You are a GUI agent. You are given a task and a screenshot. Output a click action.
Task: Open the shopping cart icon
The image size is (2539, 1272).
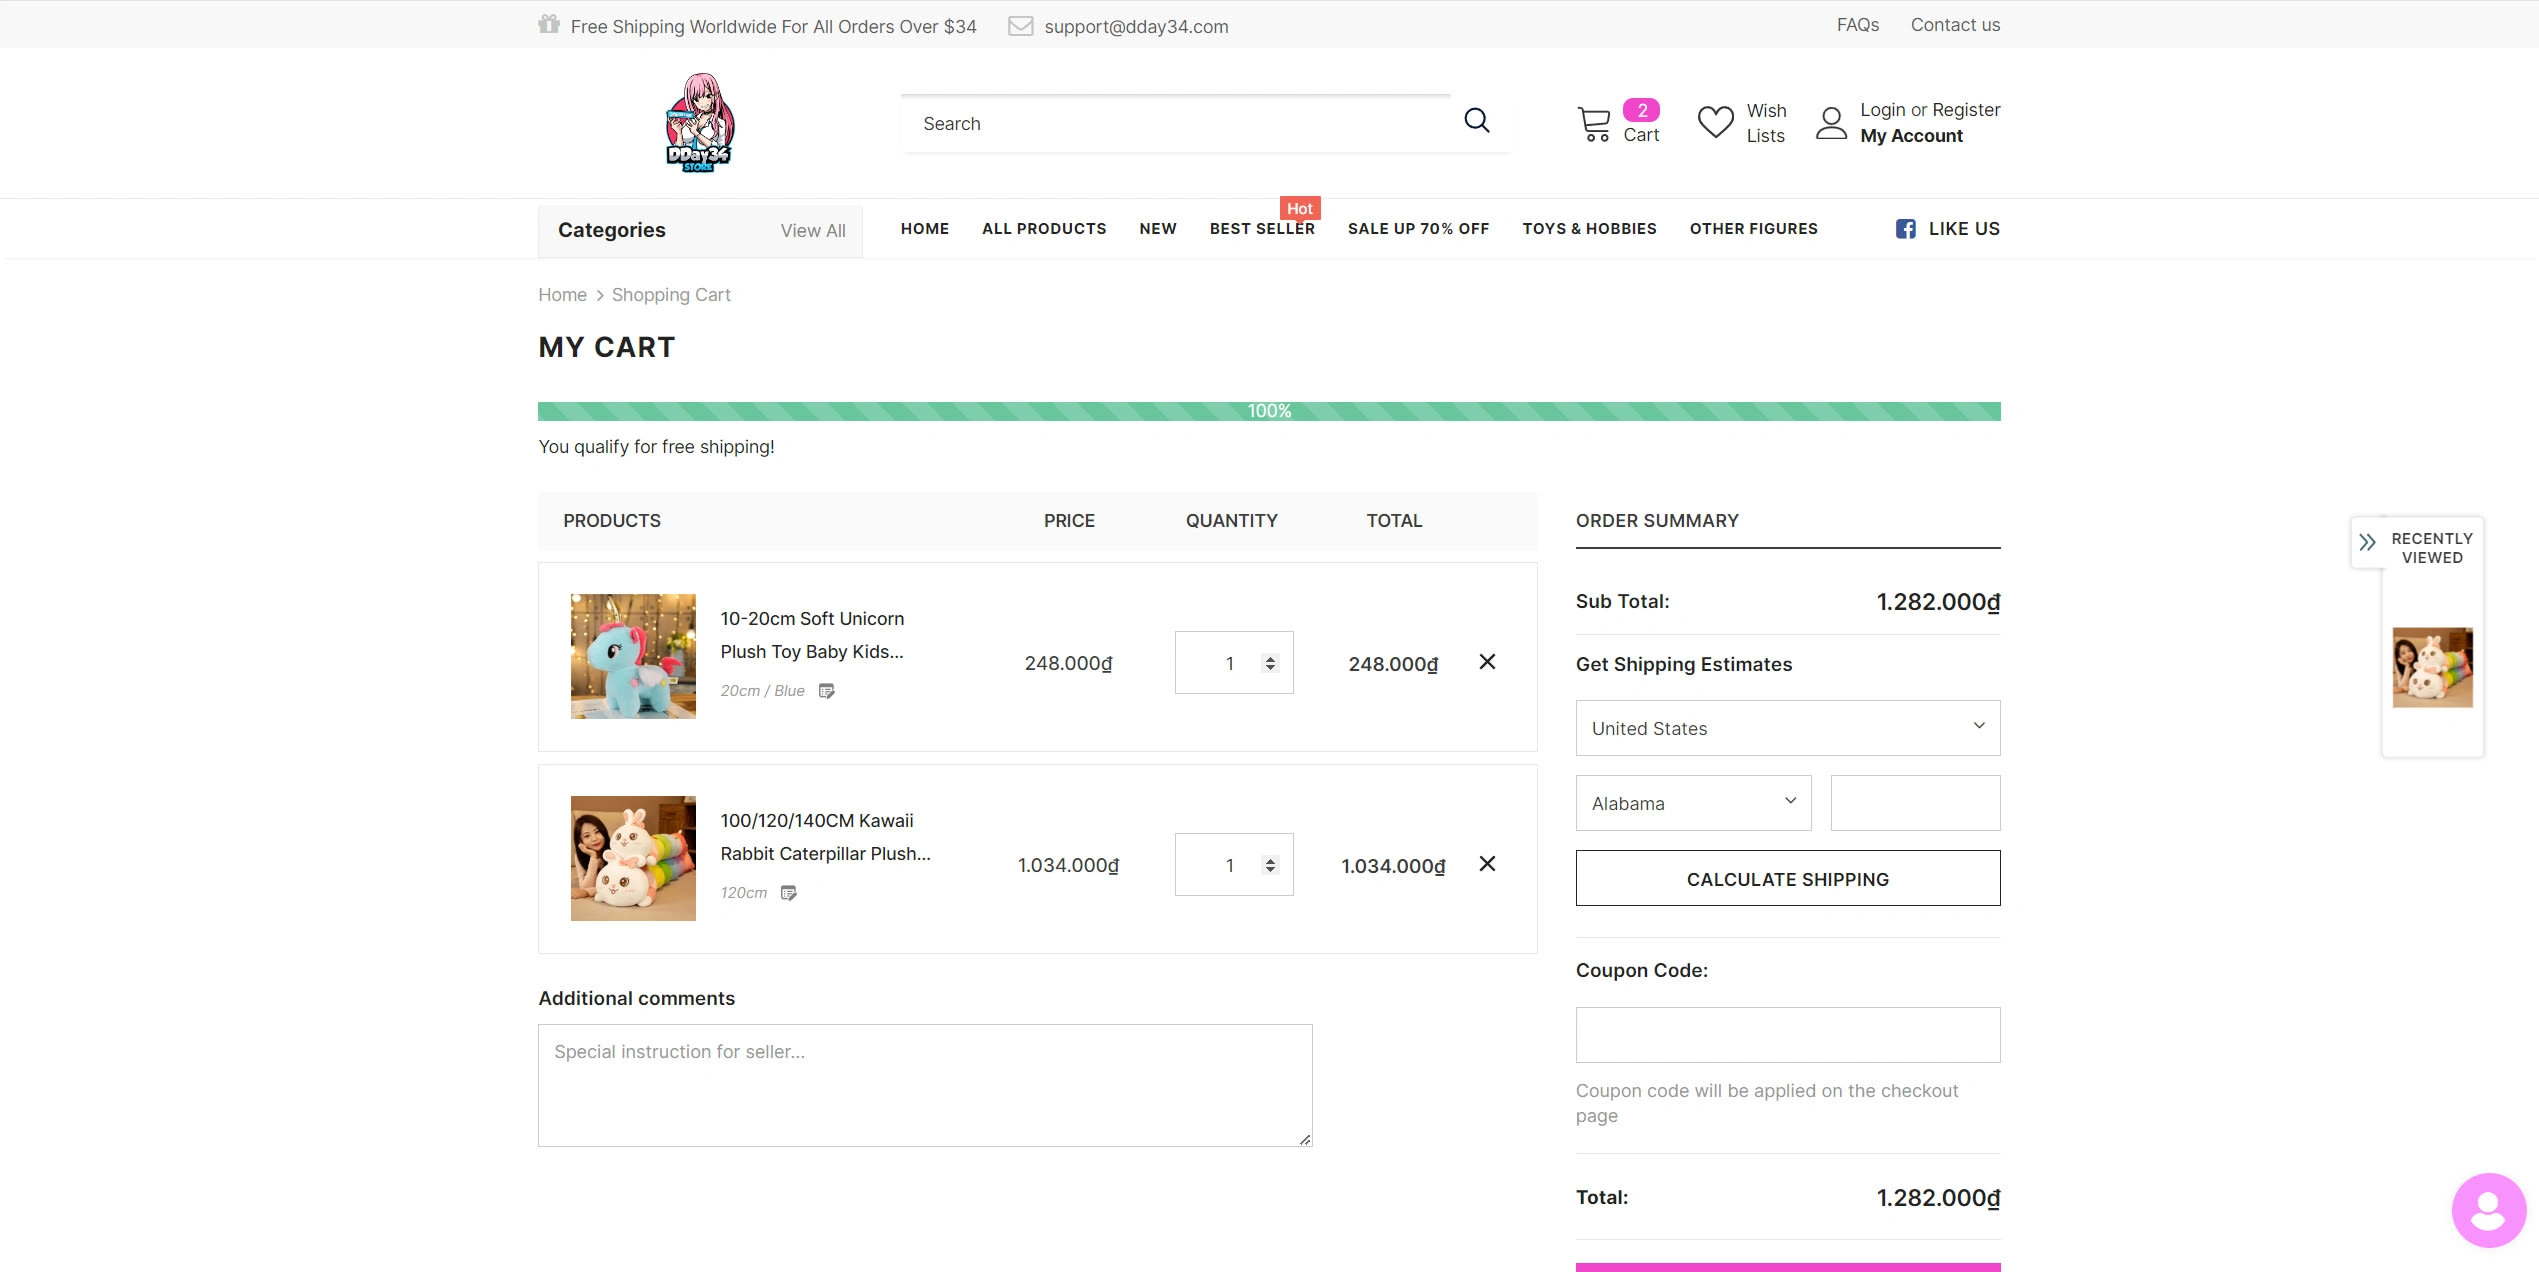[x=1594, y=124]
